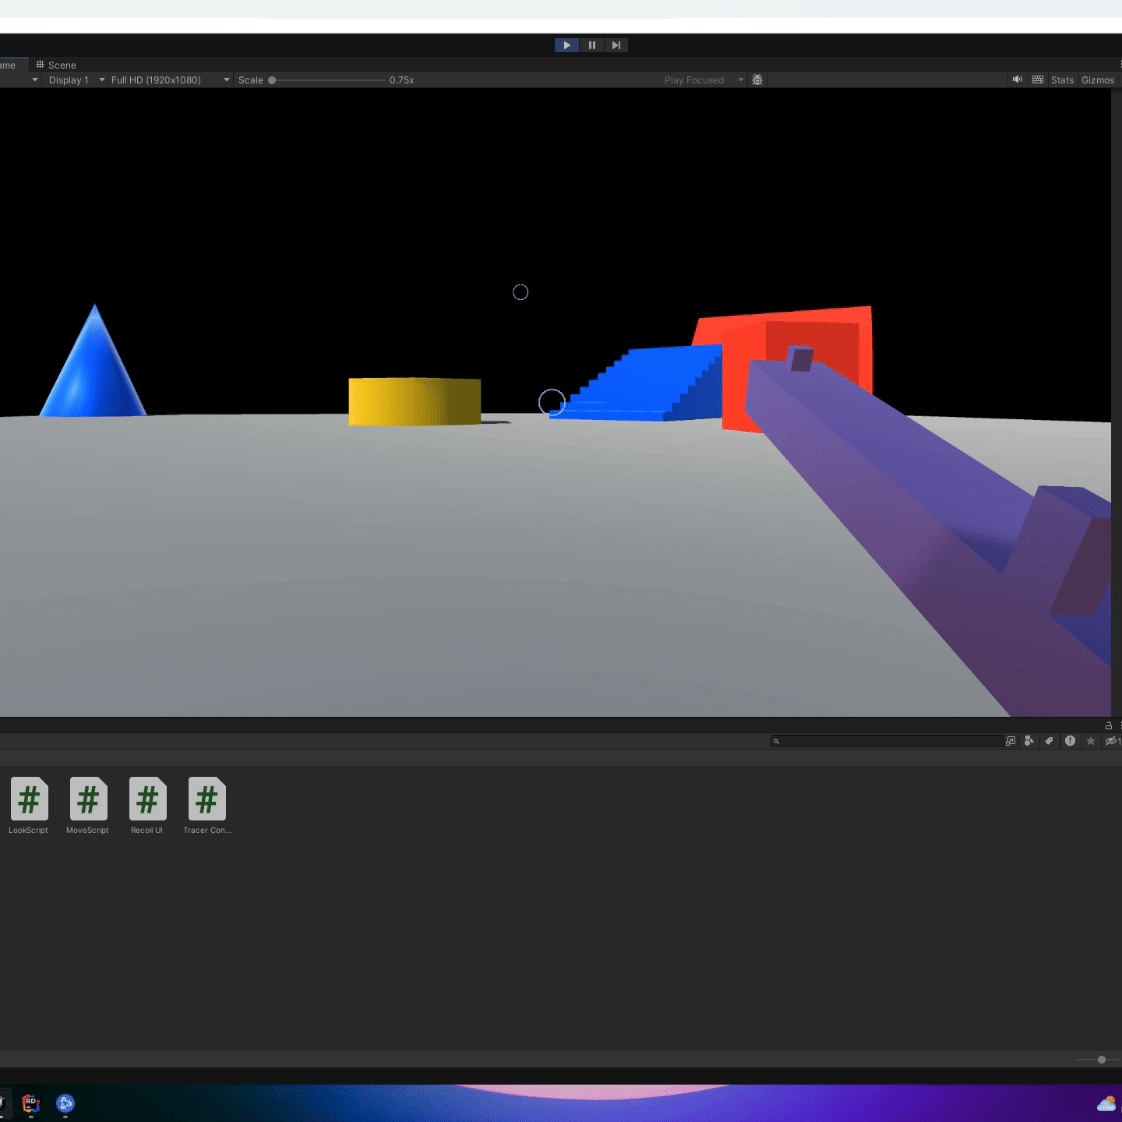The height and width of the screenshot is (1122, 1122).
Task: Click the favorite star icon near the Project search bar
Action: (x=1089, y=741)
